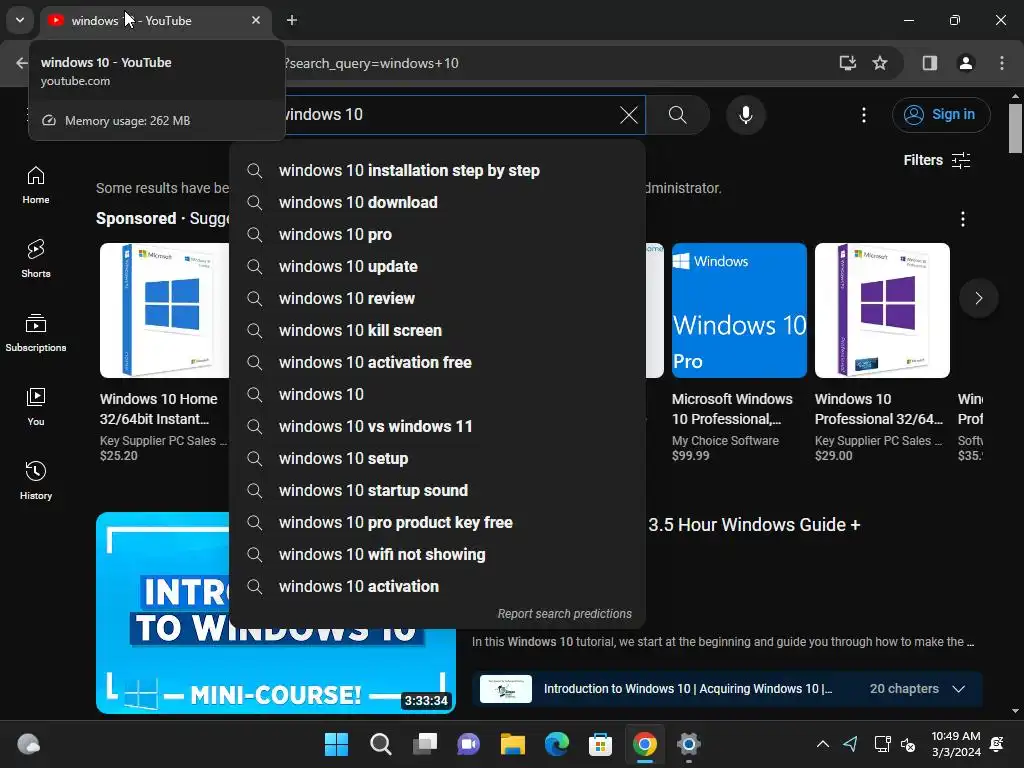Click the Chrome address bar URL
The width and height of the screenshot is (1024, 768).
click(x=372, y=63)
